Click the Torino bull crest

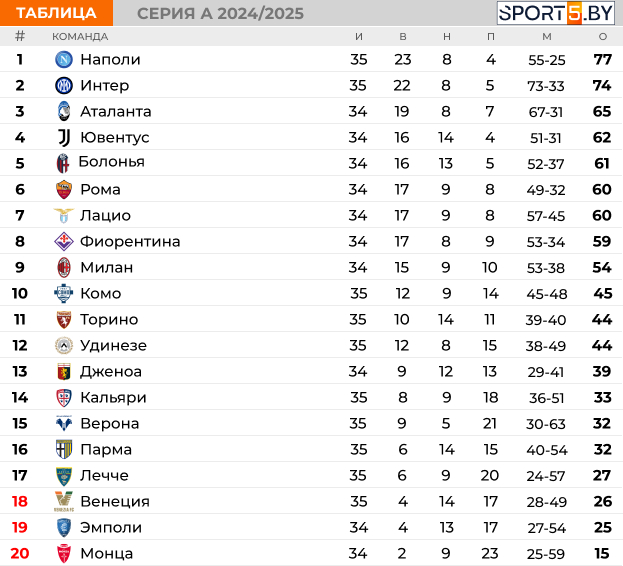(x=64, y=319)
